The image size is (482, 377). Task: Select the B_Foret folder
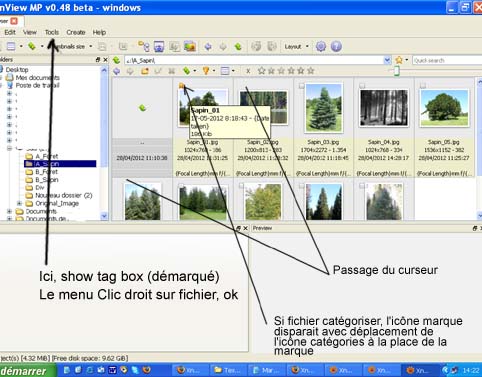(x=46, y=172)
